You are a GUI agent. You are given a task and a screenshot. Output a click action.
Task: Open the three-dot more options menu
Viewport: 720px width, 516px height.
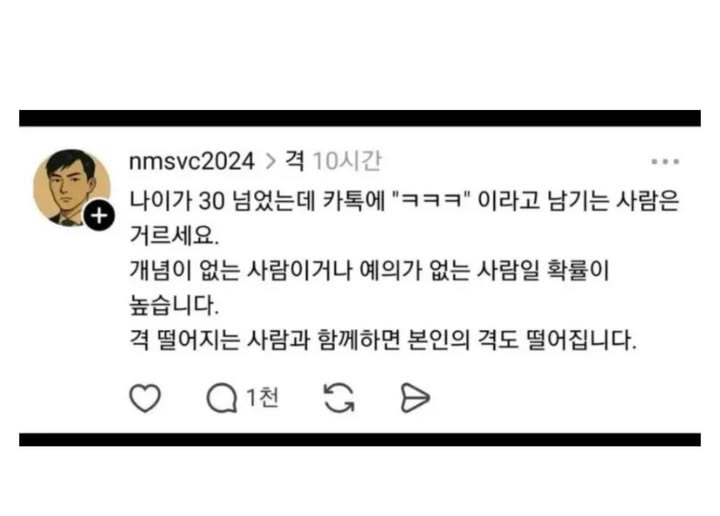(665, 162)
